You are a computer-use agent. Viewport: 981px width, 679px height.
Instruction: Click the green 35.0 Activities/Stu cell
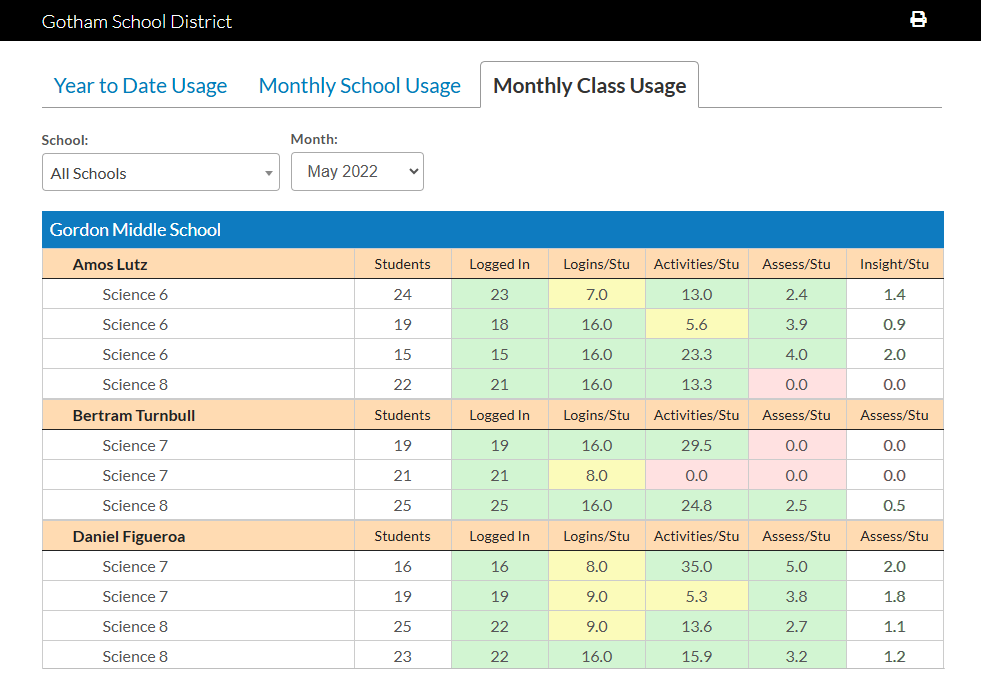[696, 565]
